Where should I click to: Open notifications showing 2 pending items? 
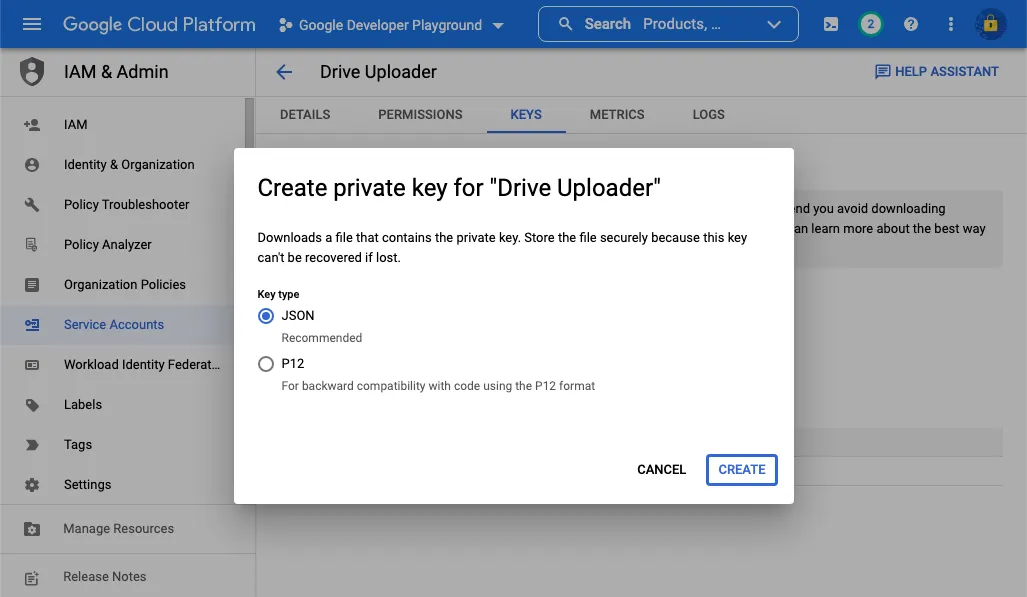click(870, 24)
